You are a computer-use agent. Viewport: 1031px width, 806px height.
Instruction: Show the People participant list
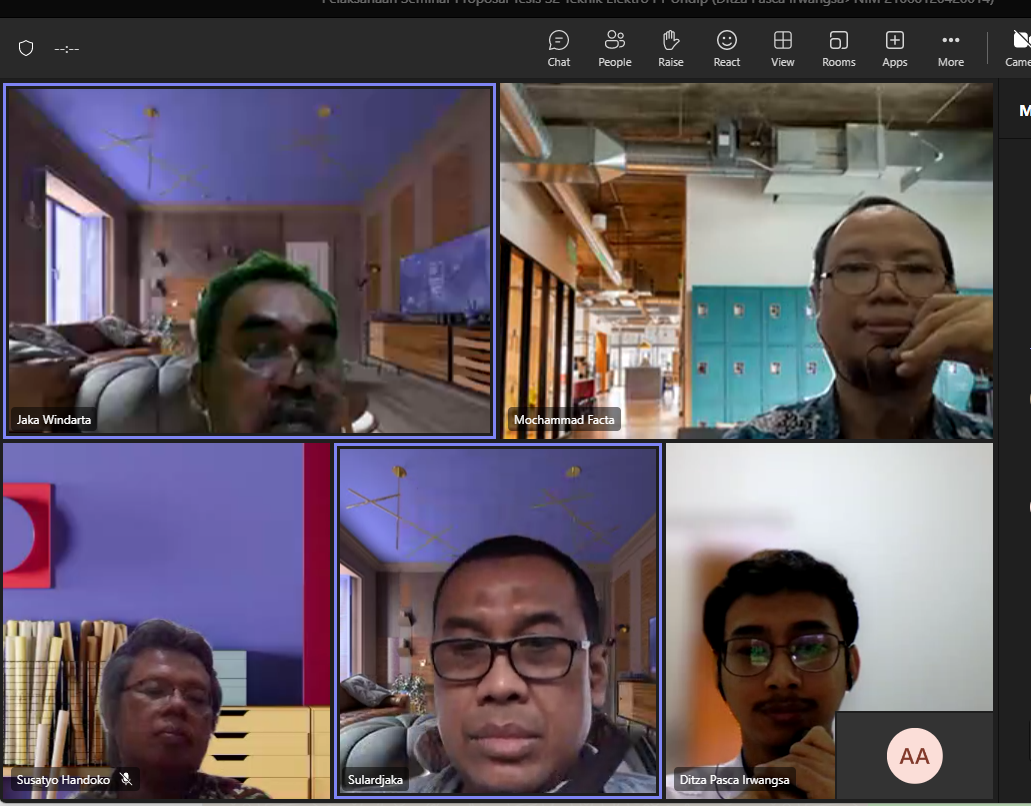[614, 48]
